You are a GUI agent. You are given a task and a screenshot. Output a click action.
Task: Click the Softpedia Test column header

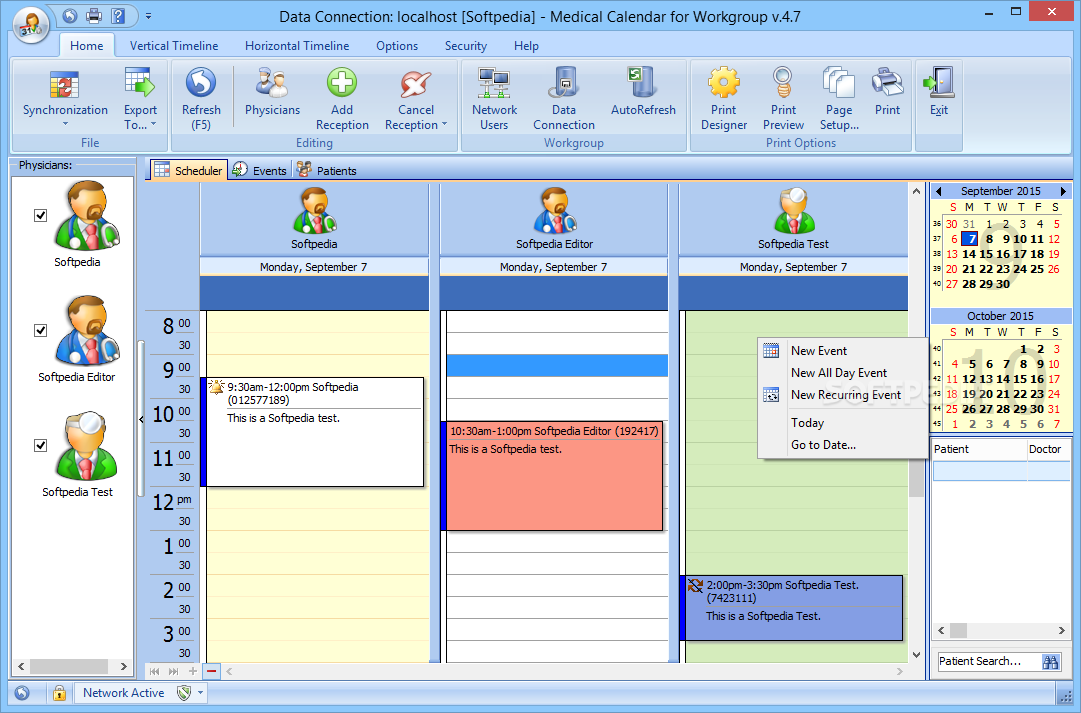(793, 220)
